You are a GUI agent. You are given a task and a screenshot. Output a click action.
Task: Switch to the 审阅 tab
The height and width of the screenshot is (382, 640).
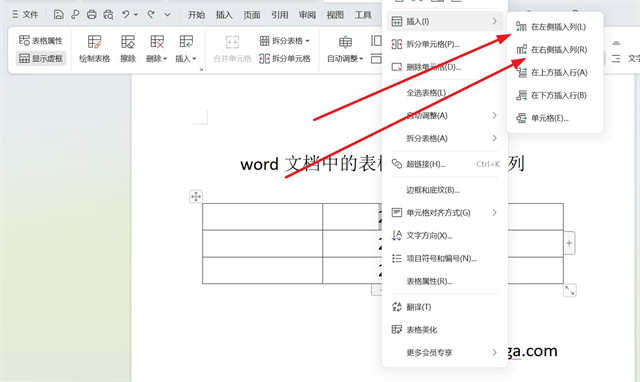point(307,15)
